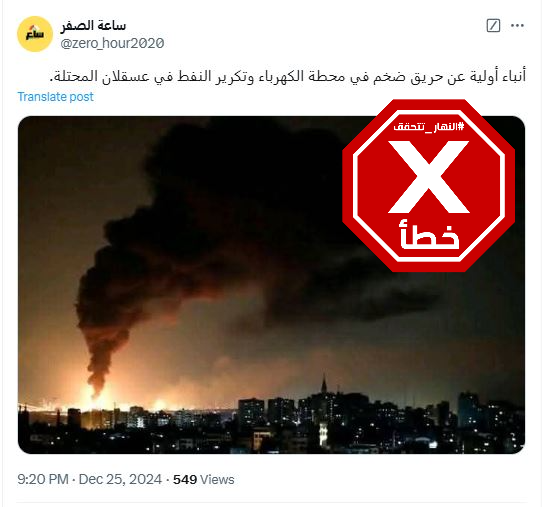Select the word خطأ on the stamp
The height and width of the screenshot is (507, 542).
click(x=429, y=234)
